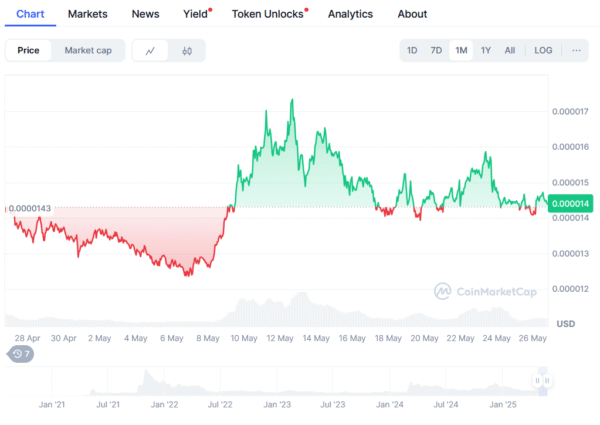Click Jan '25 on the overview timeline
The height and width of the screenshot is (425, 600).
point(503,405)
